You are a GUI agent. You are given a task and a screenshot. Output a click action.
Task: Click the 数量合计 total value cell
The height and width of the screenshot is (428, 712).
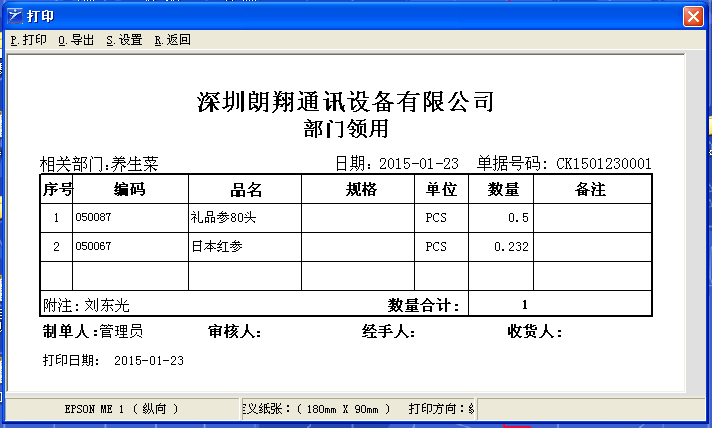pos(524,305)
